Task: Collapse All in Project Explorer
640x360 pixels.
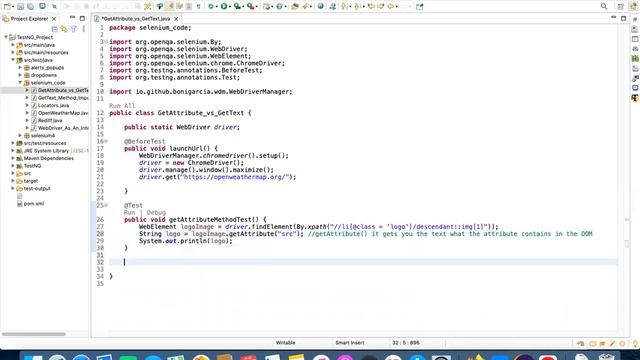Action: pyautogui.click(x=55, y=29)
